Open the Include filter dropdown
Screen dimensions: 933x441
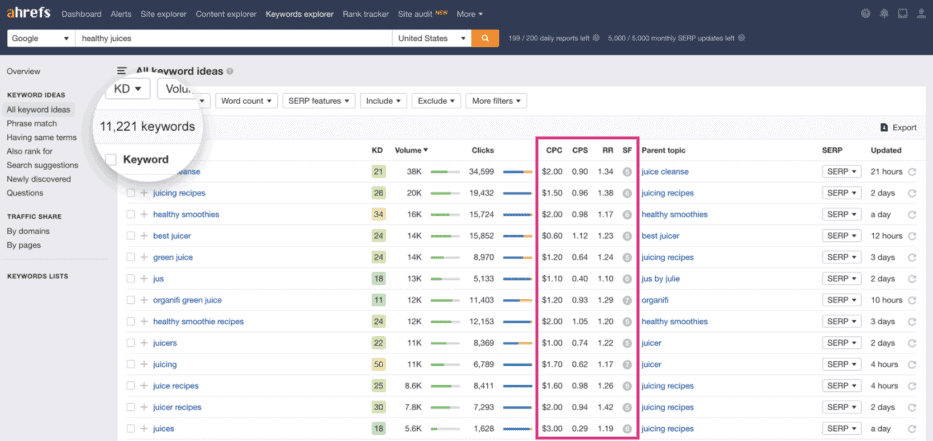(x=383, y=101)
